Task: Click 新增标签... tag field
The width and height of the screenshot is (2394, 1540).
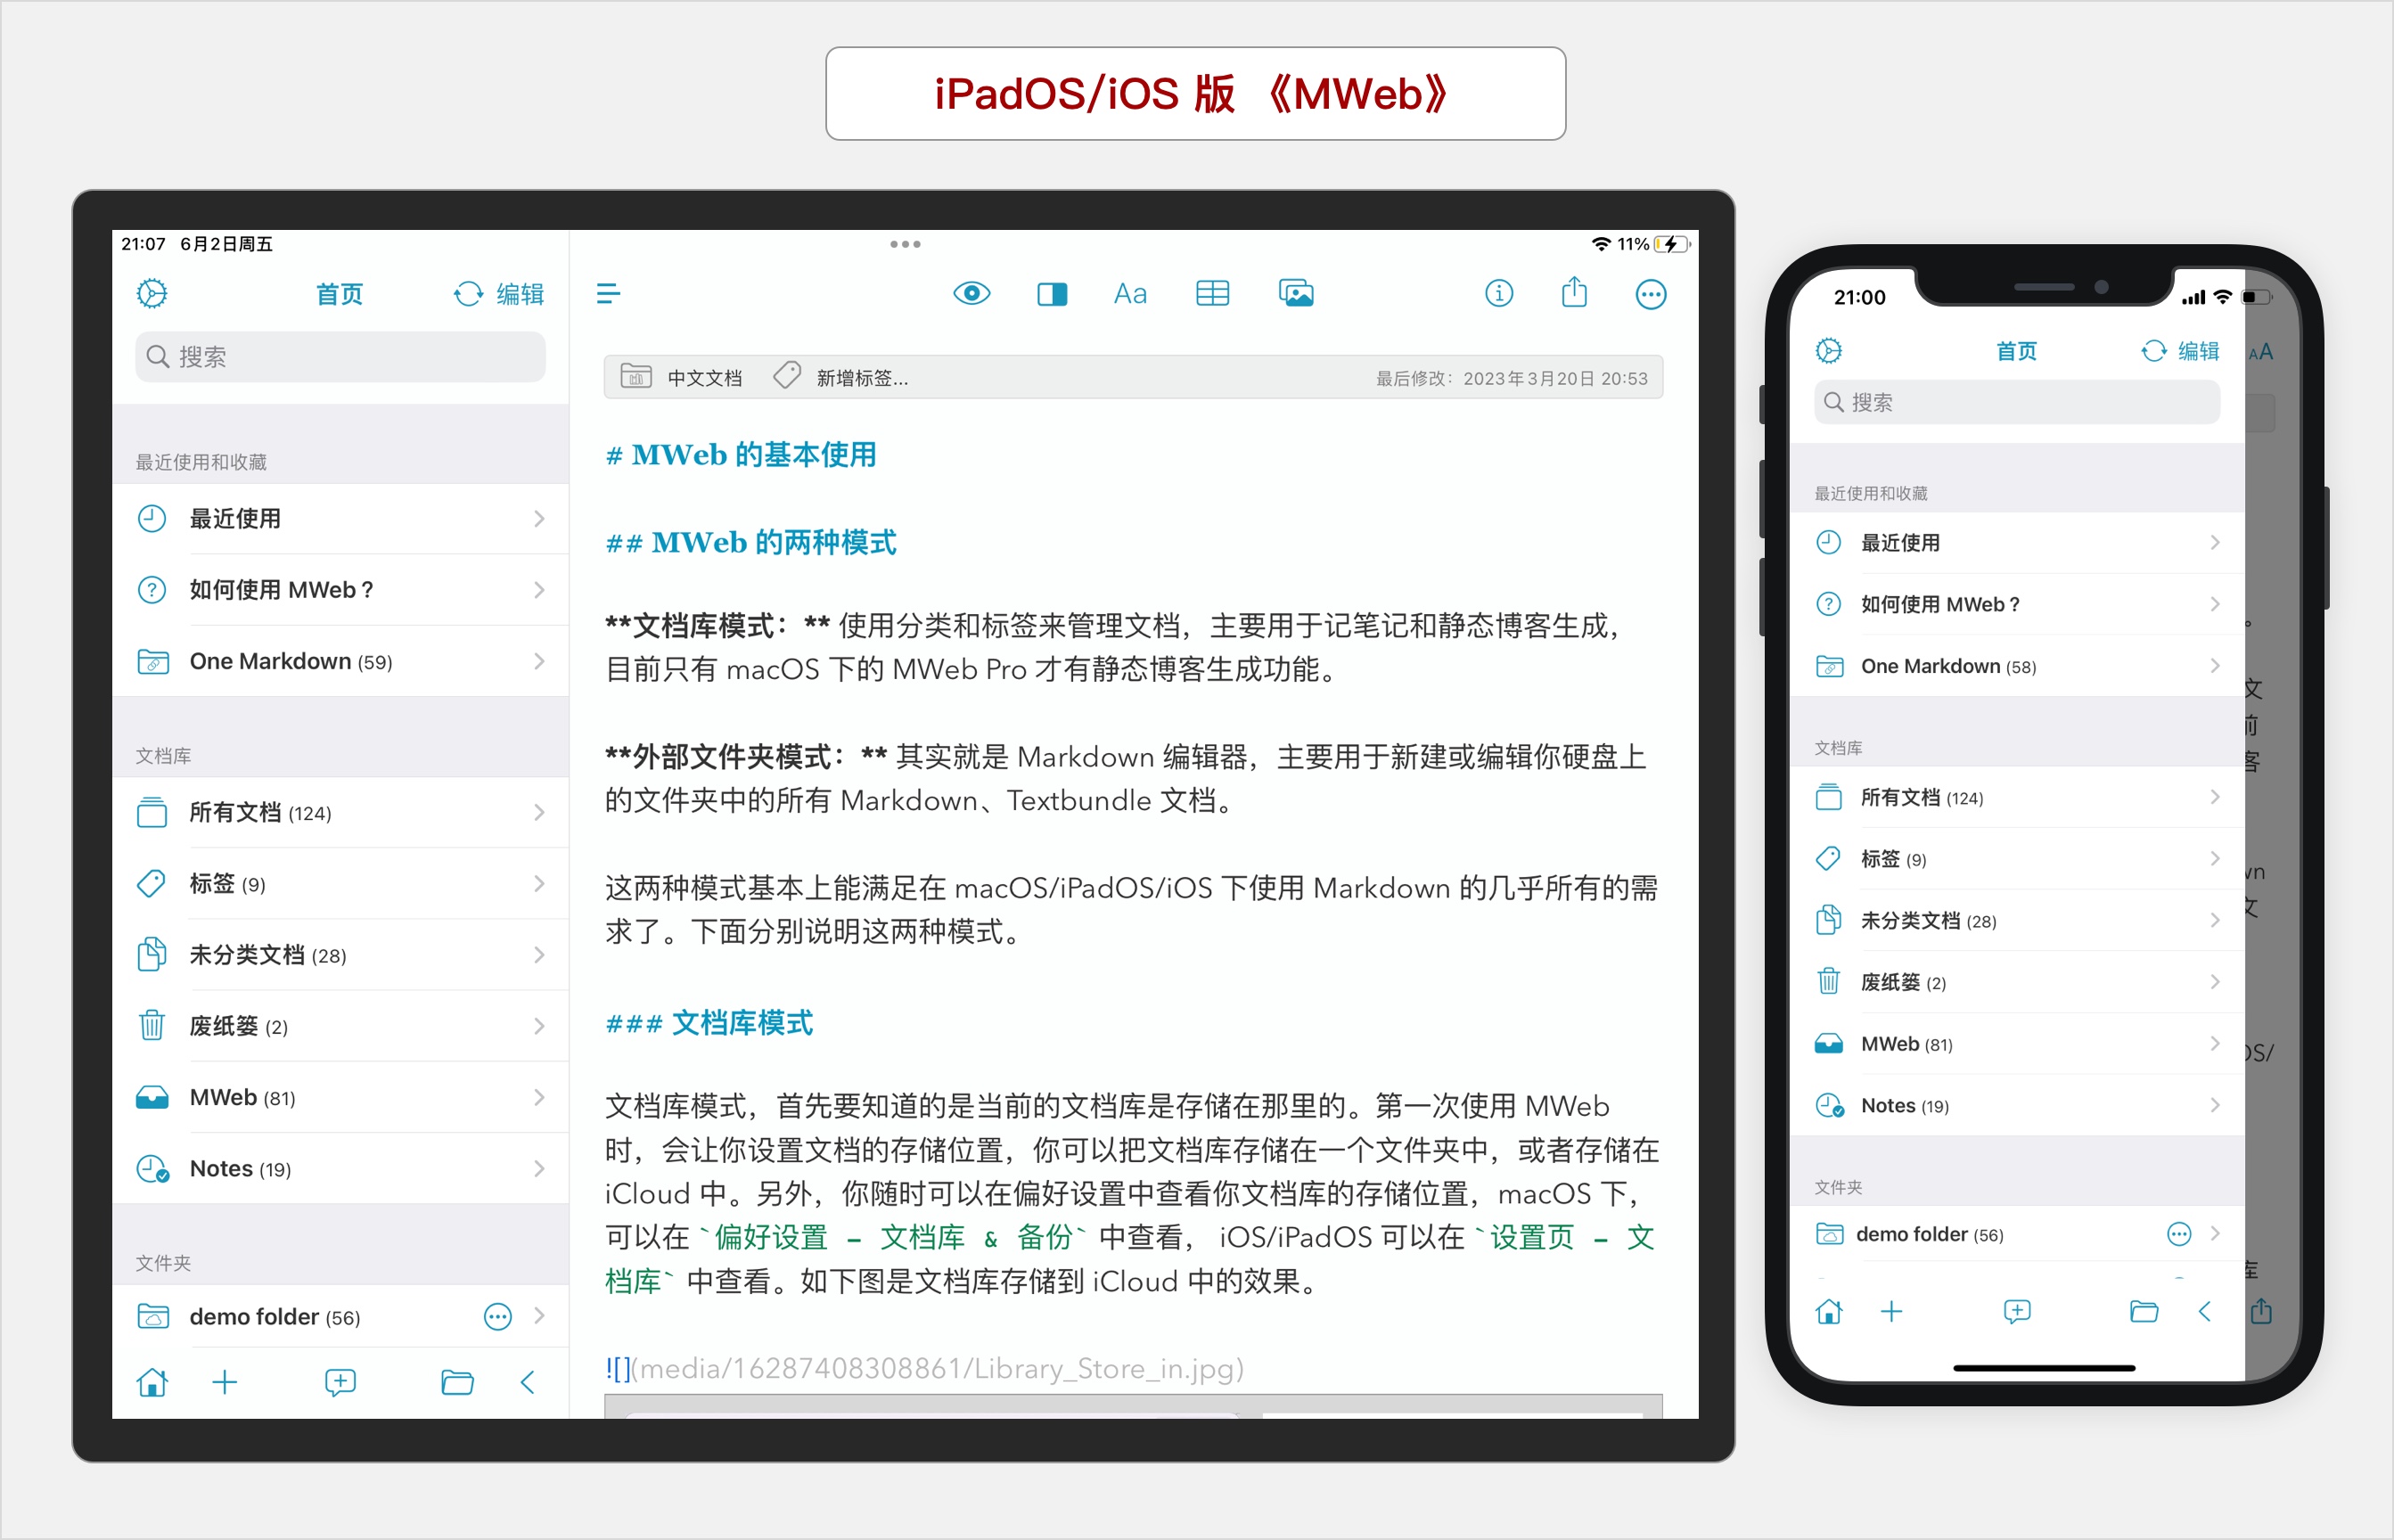Action: (841, 377)
